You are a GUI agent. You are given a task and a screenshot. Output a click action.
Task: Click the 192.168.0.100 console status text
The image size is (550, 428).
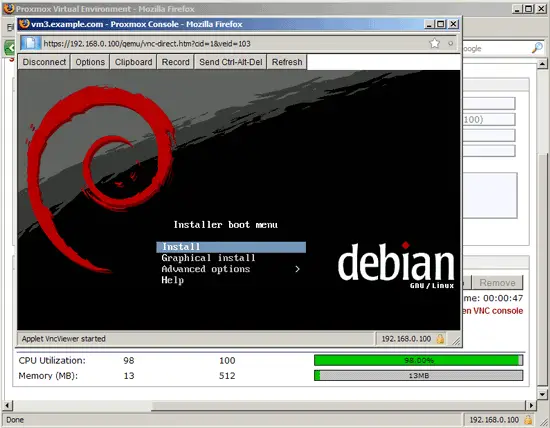click(x=406, y=339)
